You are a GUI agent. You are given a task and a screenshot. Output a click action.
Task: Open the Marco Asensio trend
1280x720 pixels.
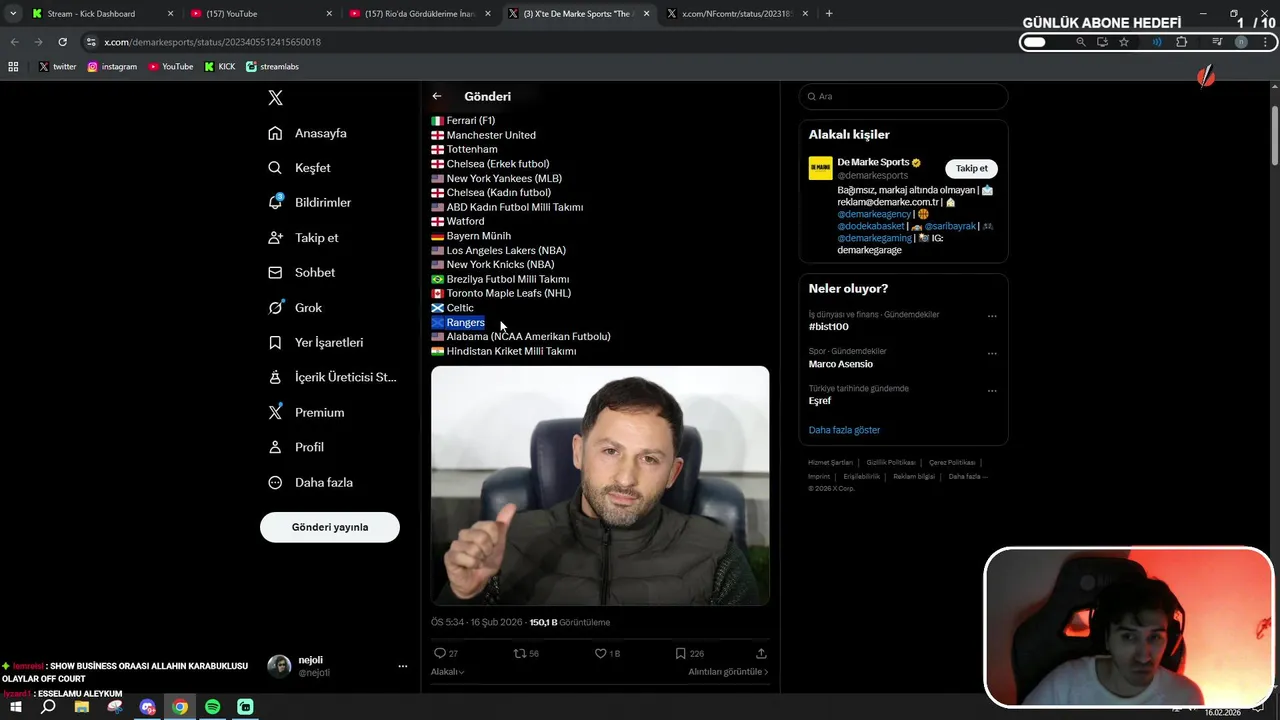841,364
